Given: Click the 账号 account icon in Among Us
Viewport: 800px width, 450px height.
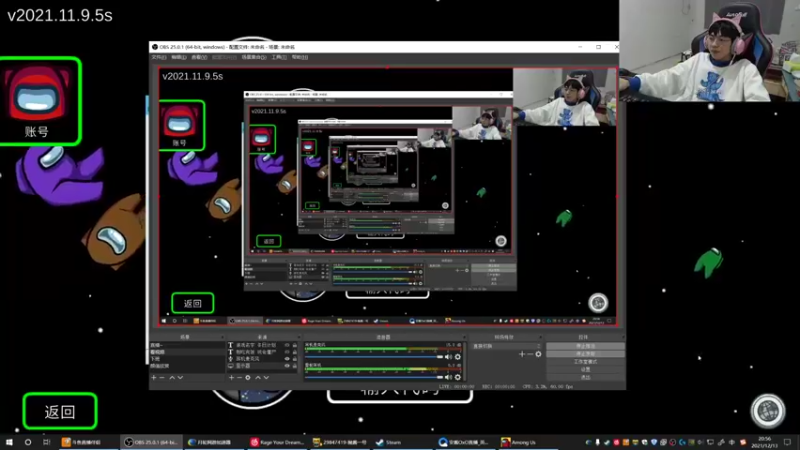Looking at the screenshot, I should point(39,101).
